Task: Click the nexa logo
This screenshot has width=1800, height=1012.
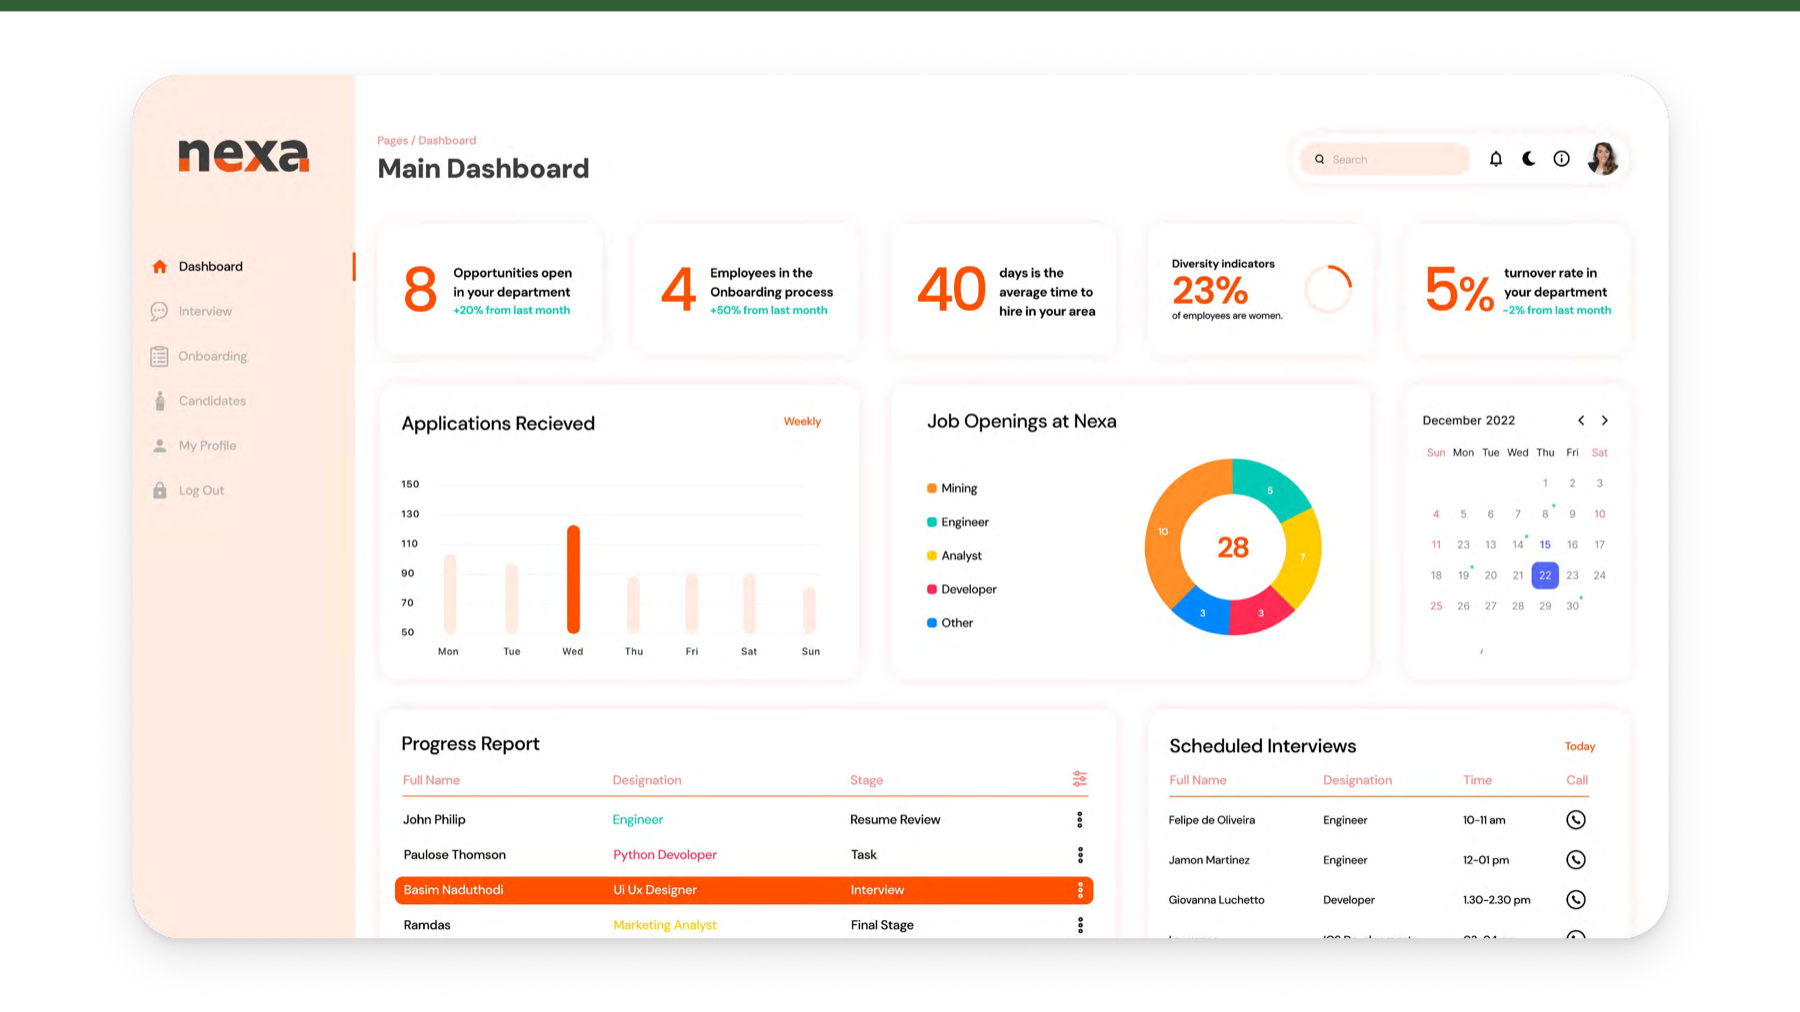Action: 244,155
